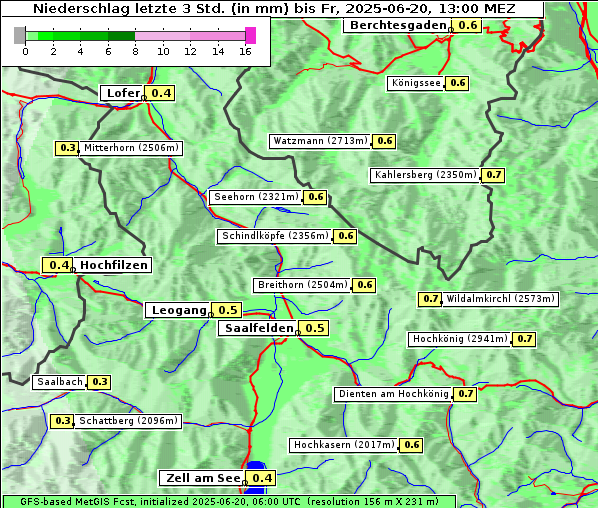Screen dimensions: 598x508
Task: Click Seehorn's 0.6 value box
Action: tap(315, 197)
